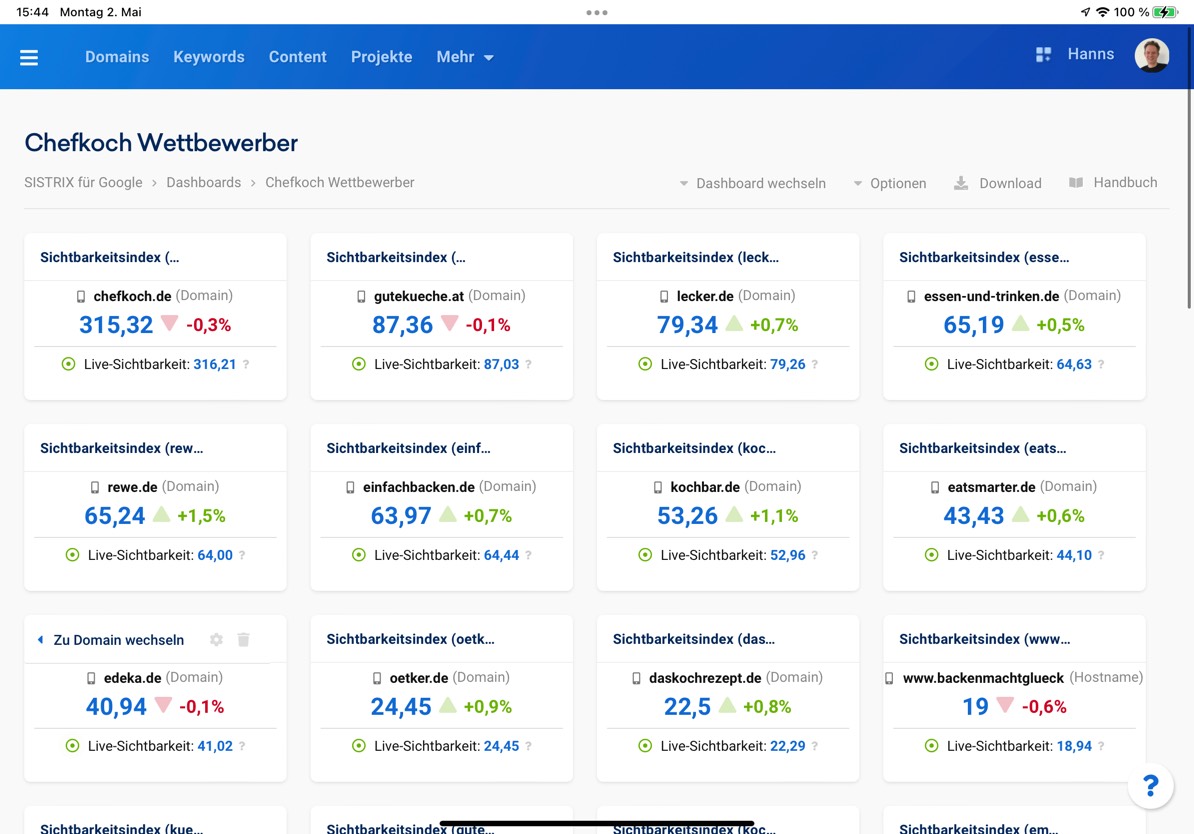Open the Optionen dropdown
The image size is (1194, 834).
(889, 184)
